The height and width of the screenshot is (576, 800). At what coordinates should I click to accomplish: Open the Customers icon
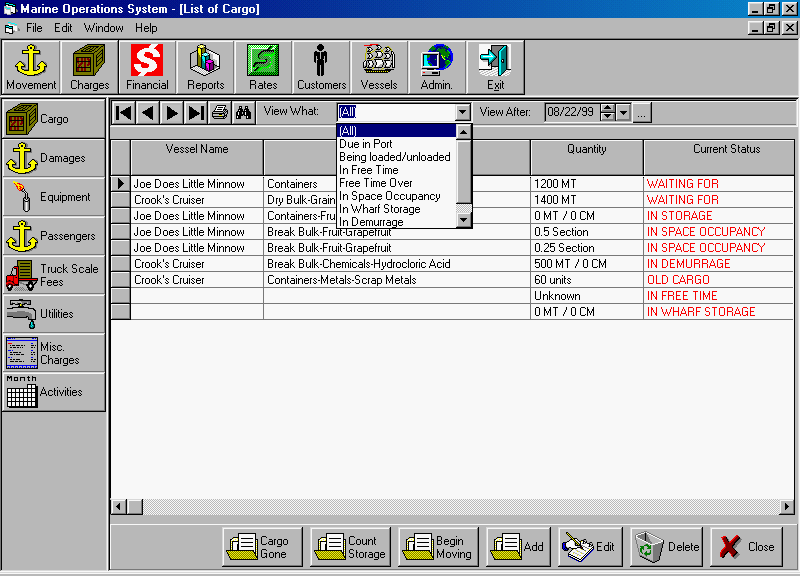(321, 67)
